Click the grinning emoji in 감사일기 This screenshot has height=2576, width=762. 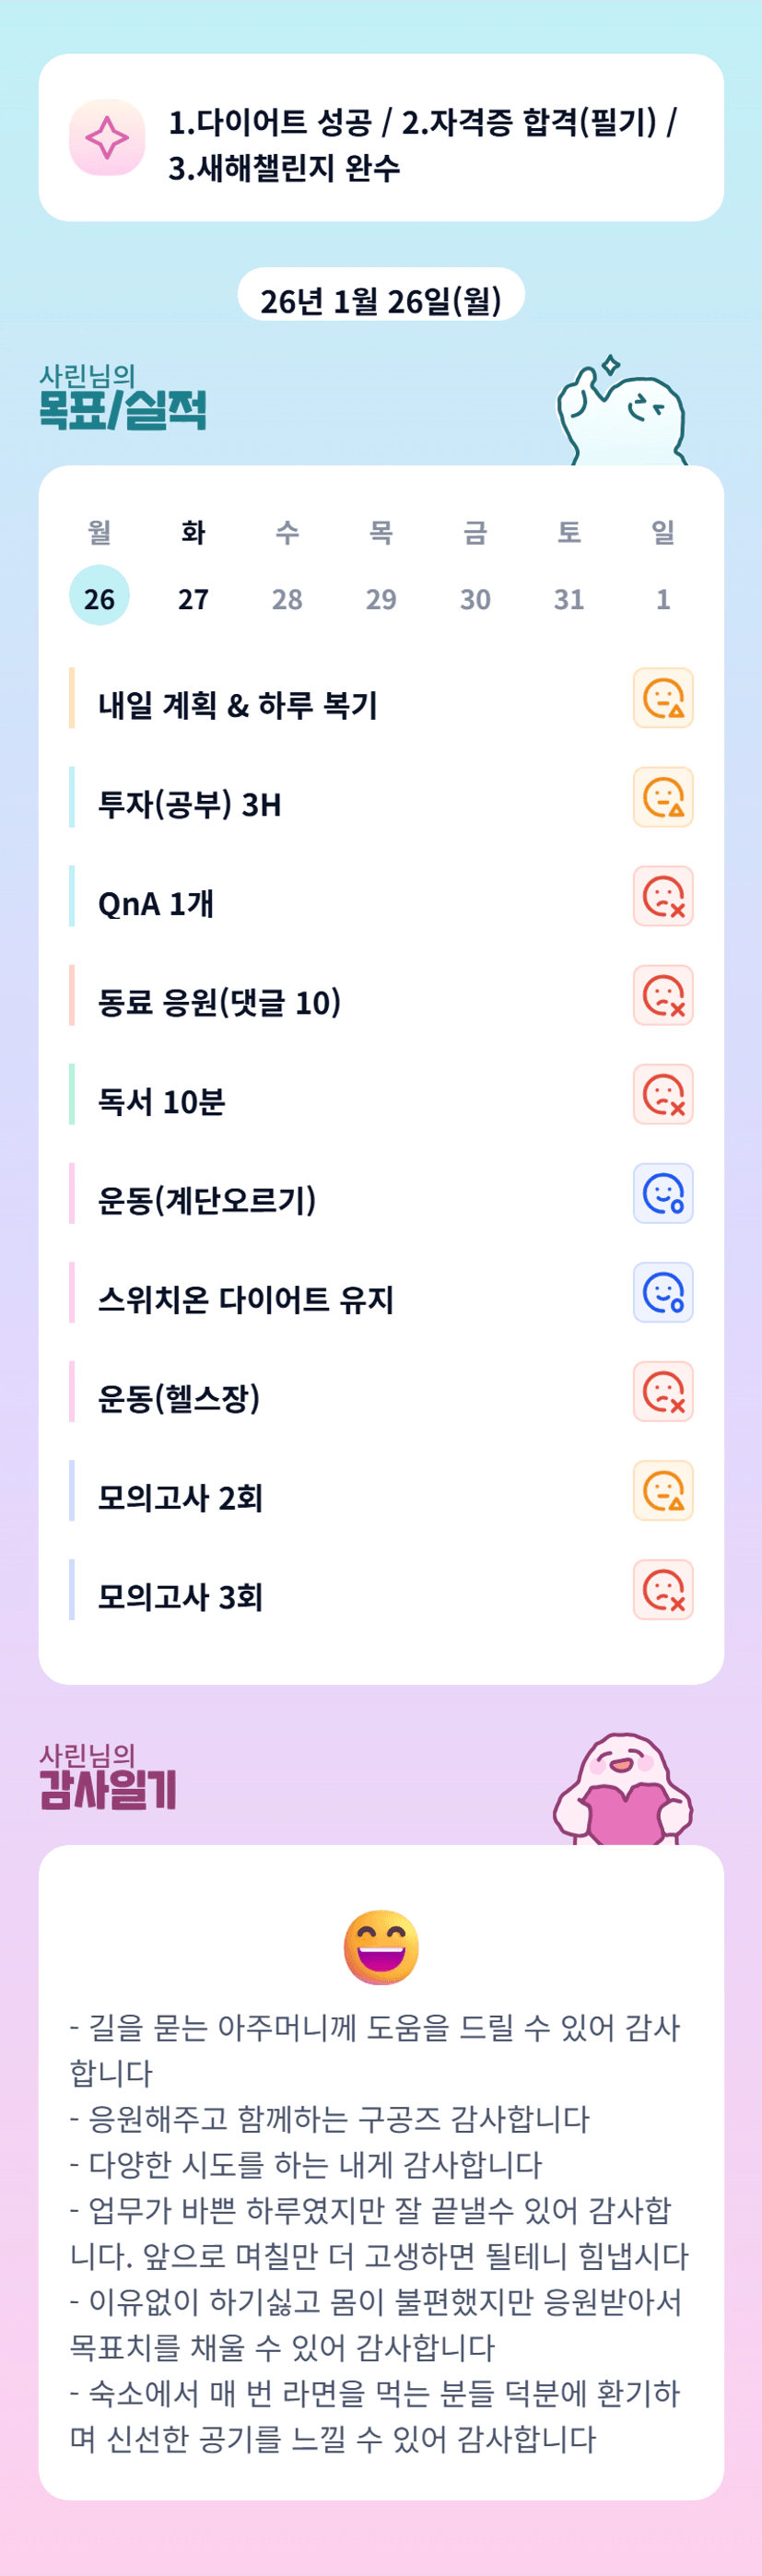point(381,1947)
